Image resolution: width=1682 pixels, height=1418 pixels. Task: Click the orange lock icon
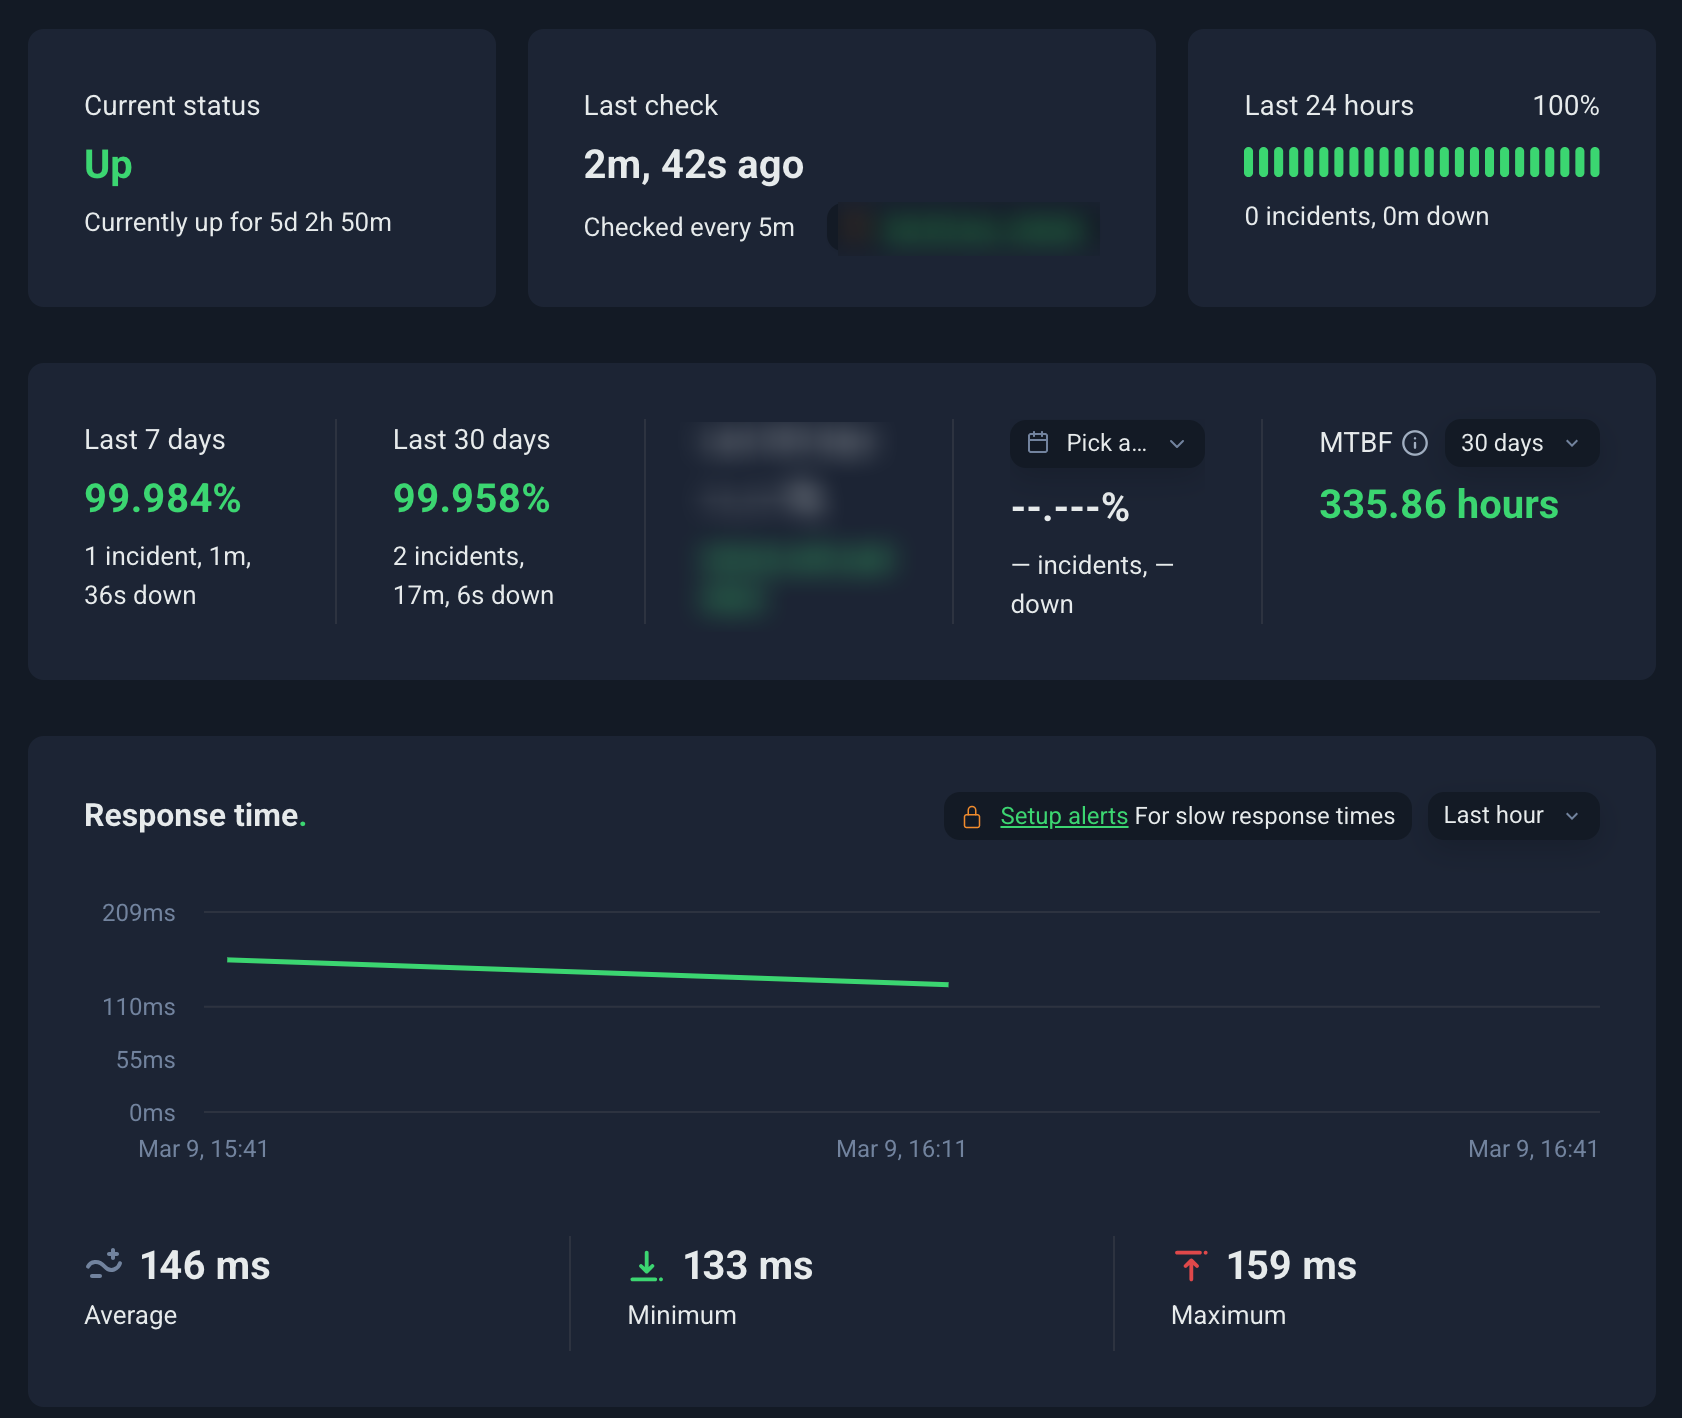point(971,817)
